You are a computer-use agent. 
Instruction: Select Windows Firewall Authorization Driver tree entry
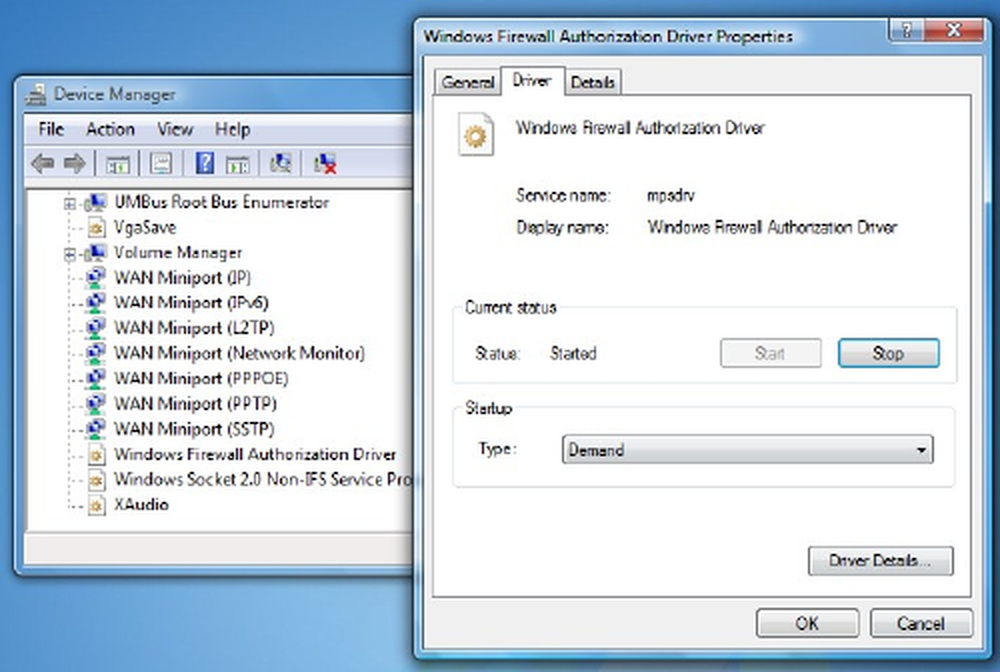tap(254, 455)
